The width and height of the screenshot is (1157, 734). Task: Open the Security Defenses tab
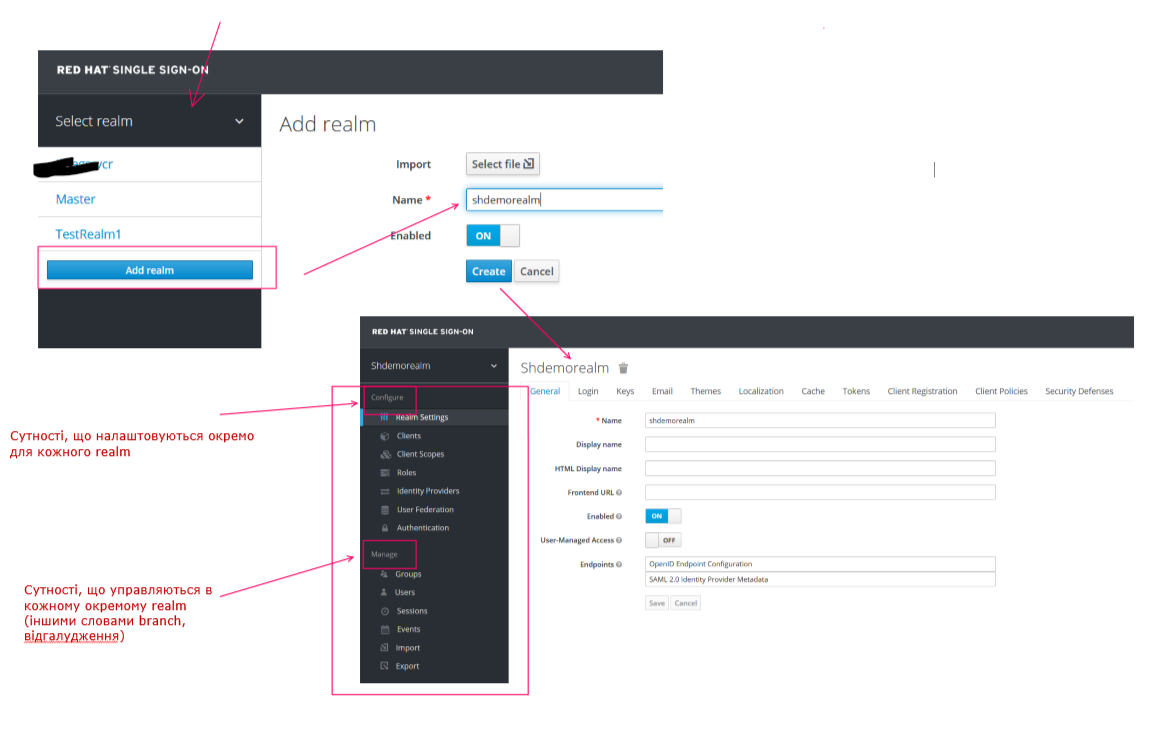click(x=1079, y=391)
